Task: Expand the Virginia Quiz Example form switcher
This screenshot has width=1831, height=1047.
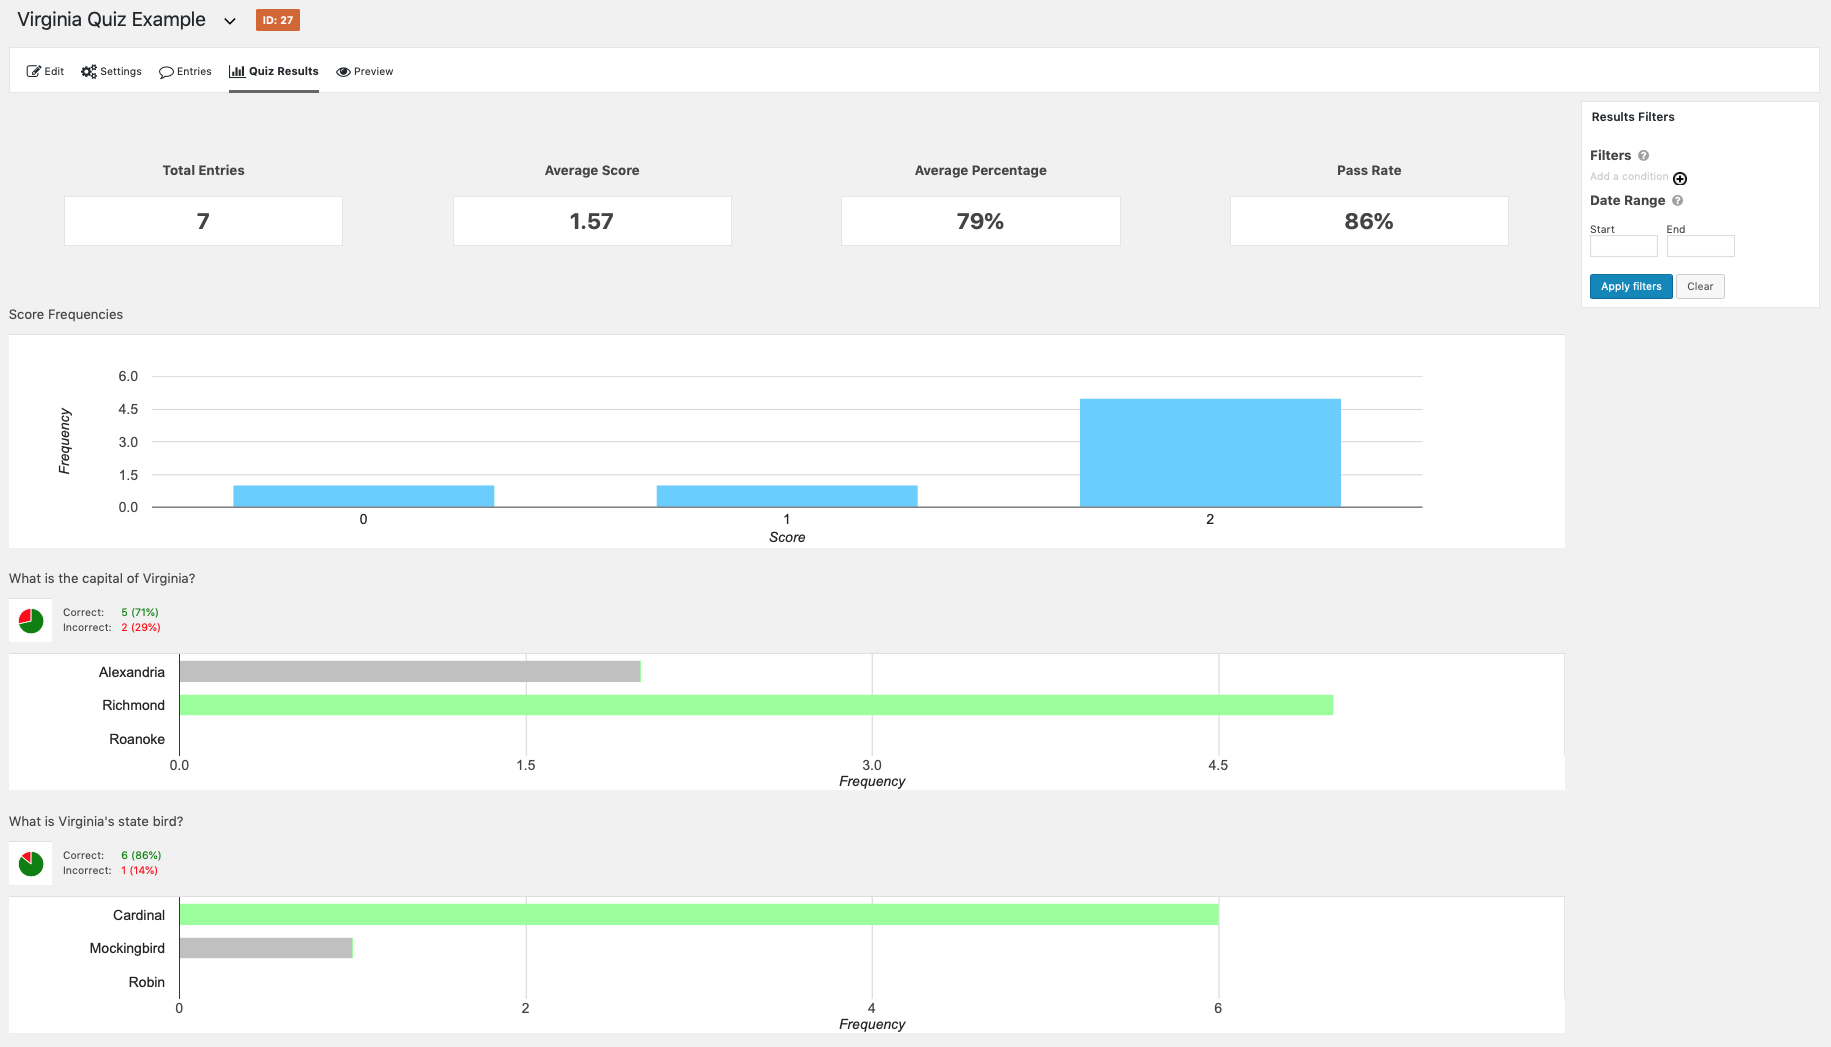Action: pyautogui.click(x=230, y=21)
